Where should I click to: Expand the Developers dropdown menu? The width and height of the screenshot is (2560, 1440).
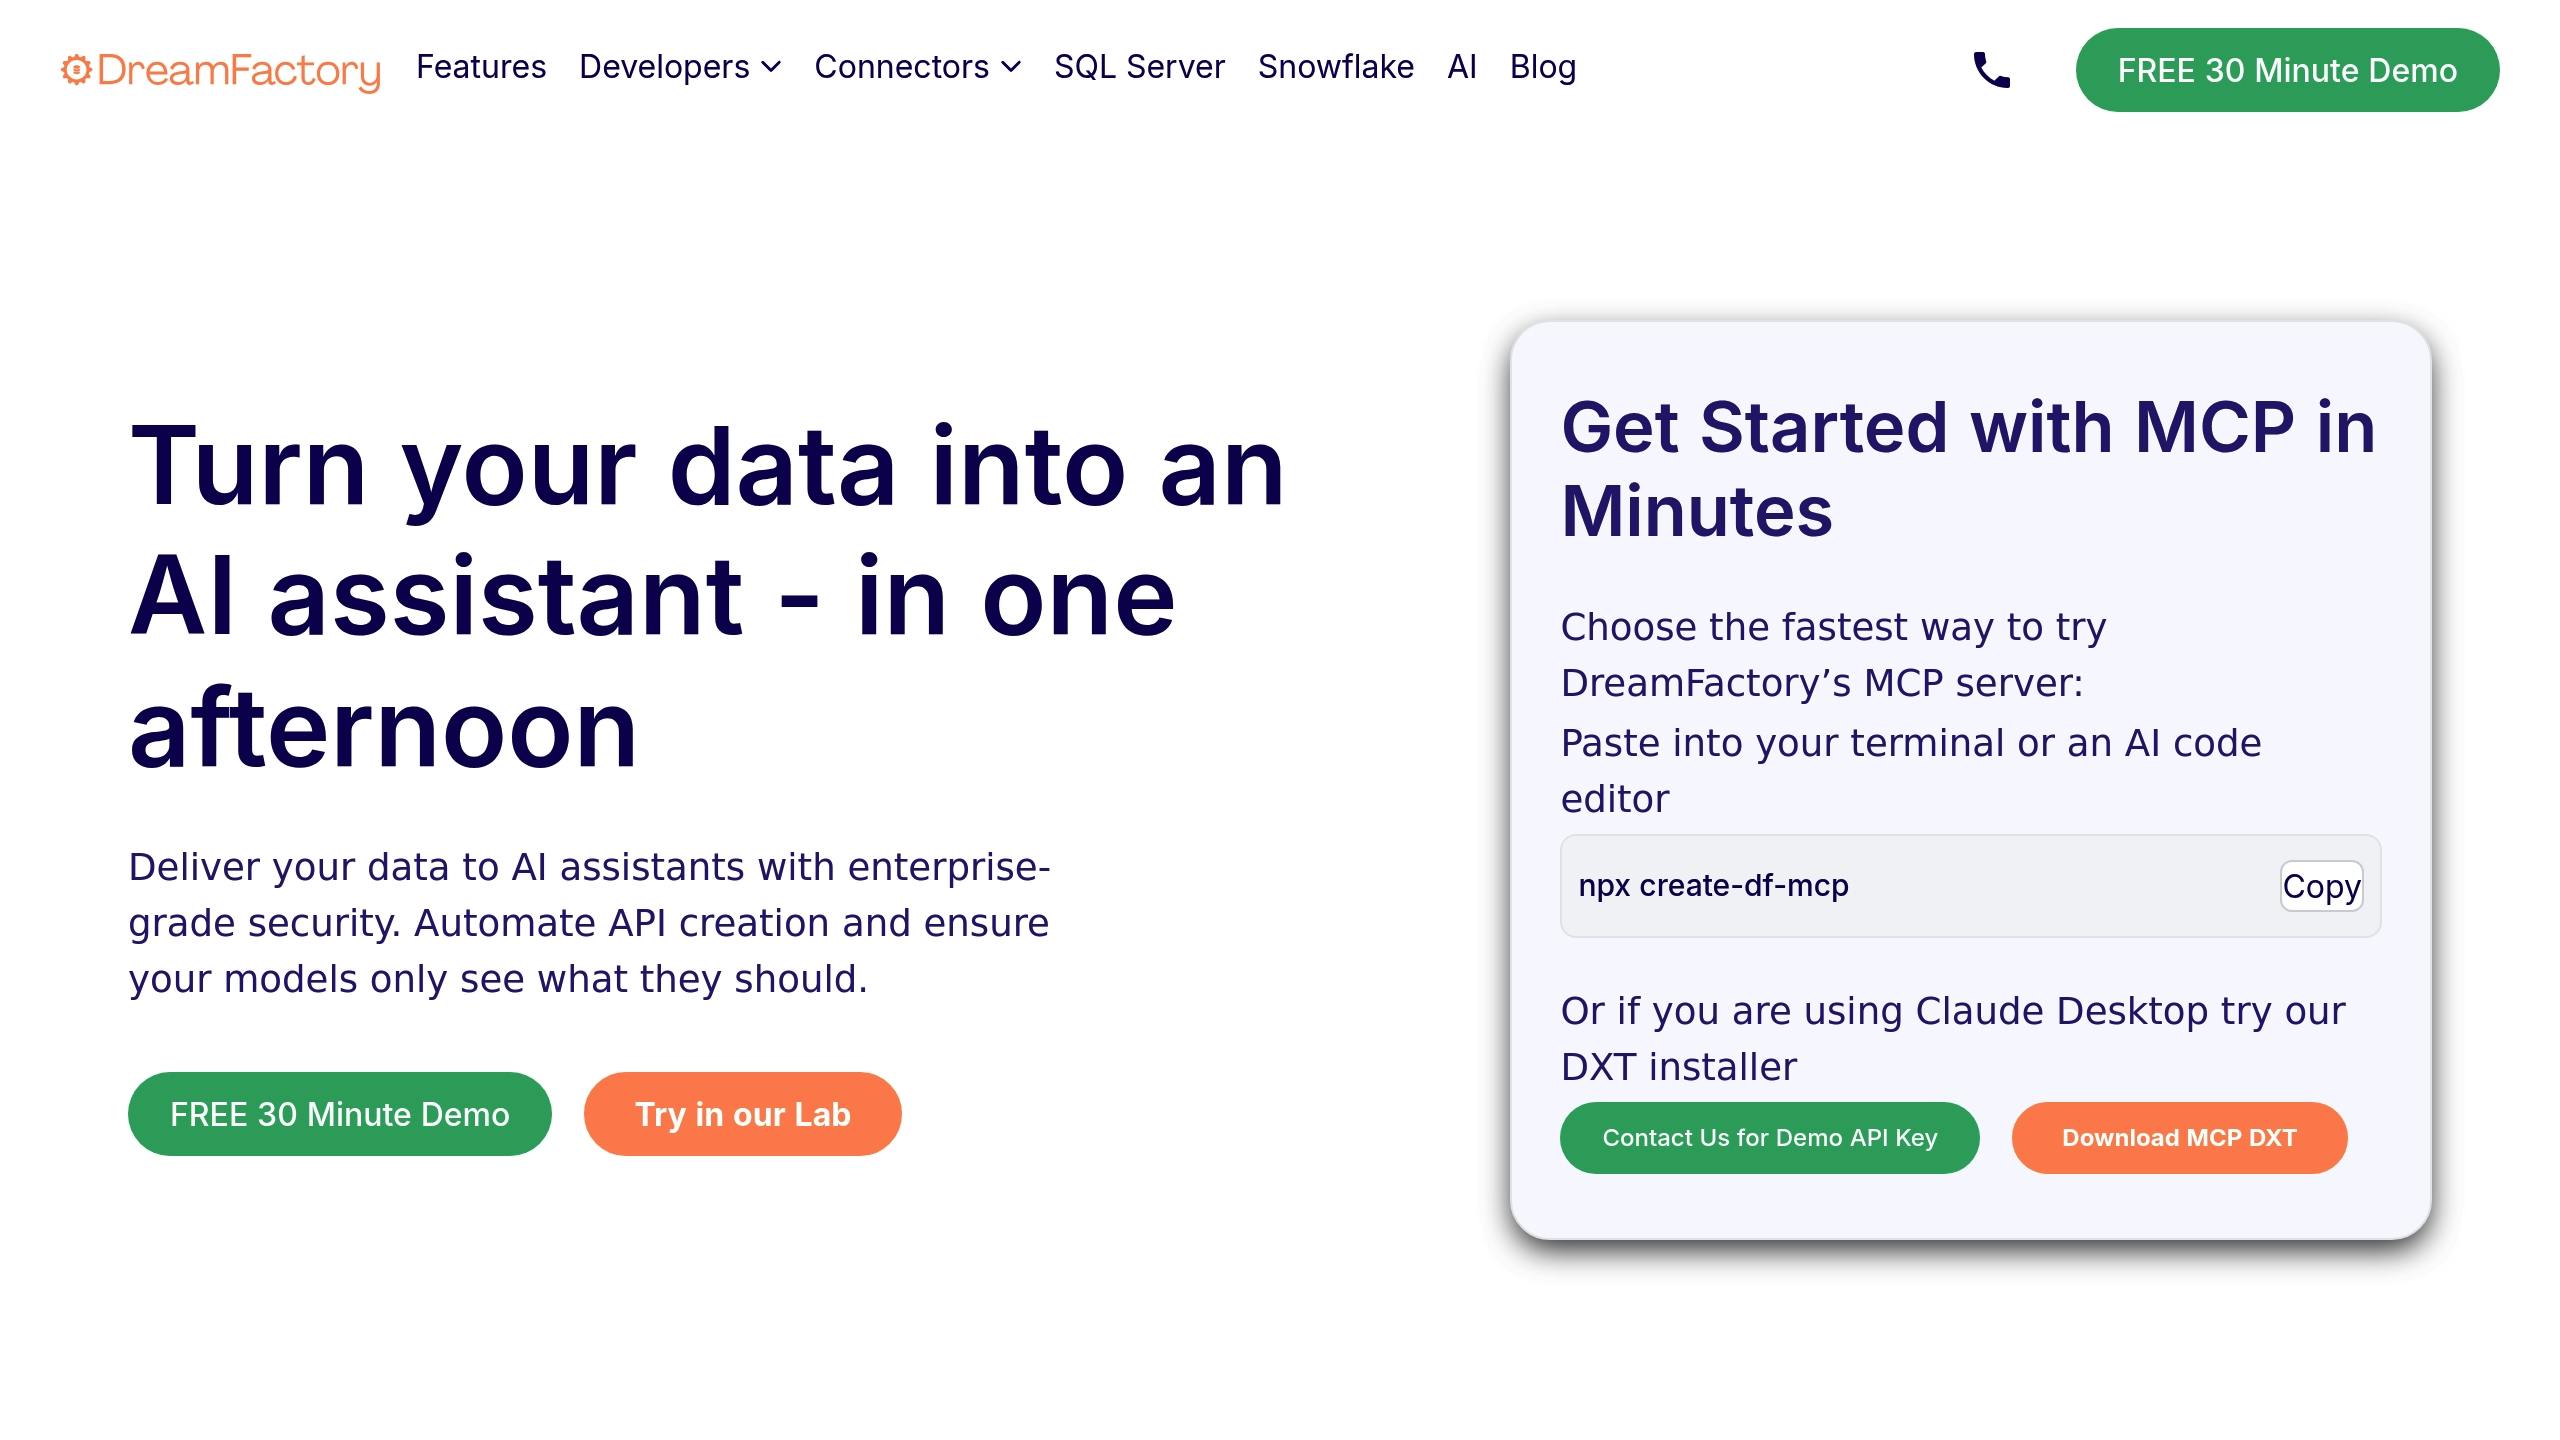pyautogui.click(x=680, y=67)
